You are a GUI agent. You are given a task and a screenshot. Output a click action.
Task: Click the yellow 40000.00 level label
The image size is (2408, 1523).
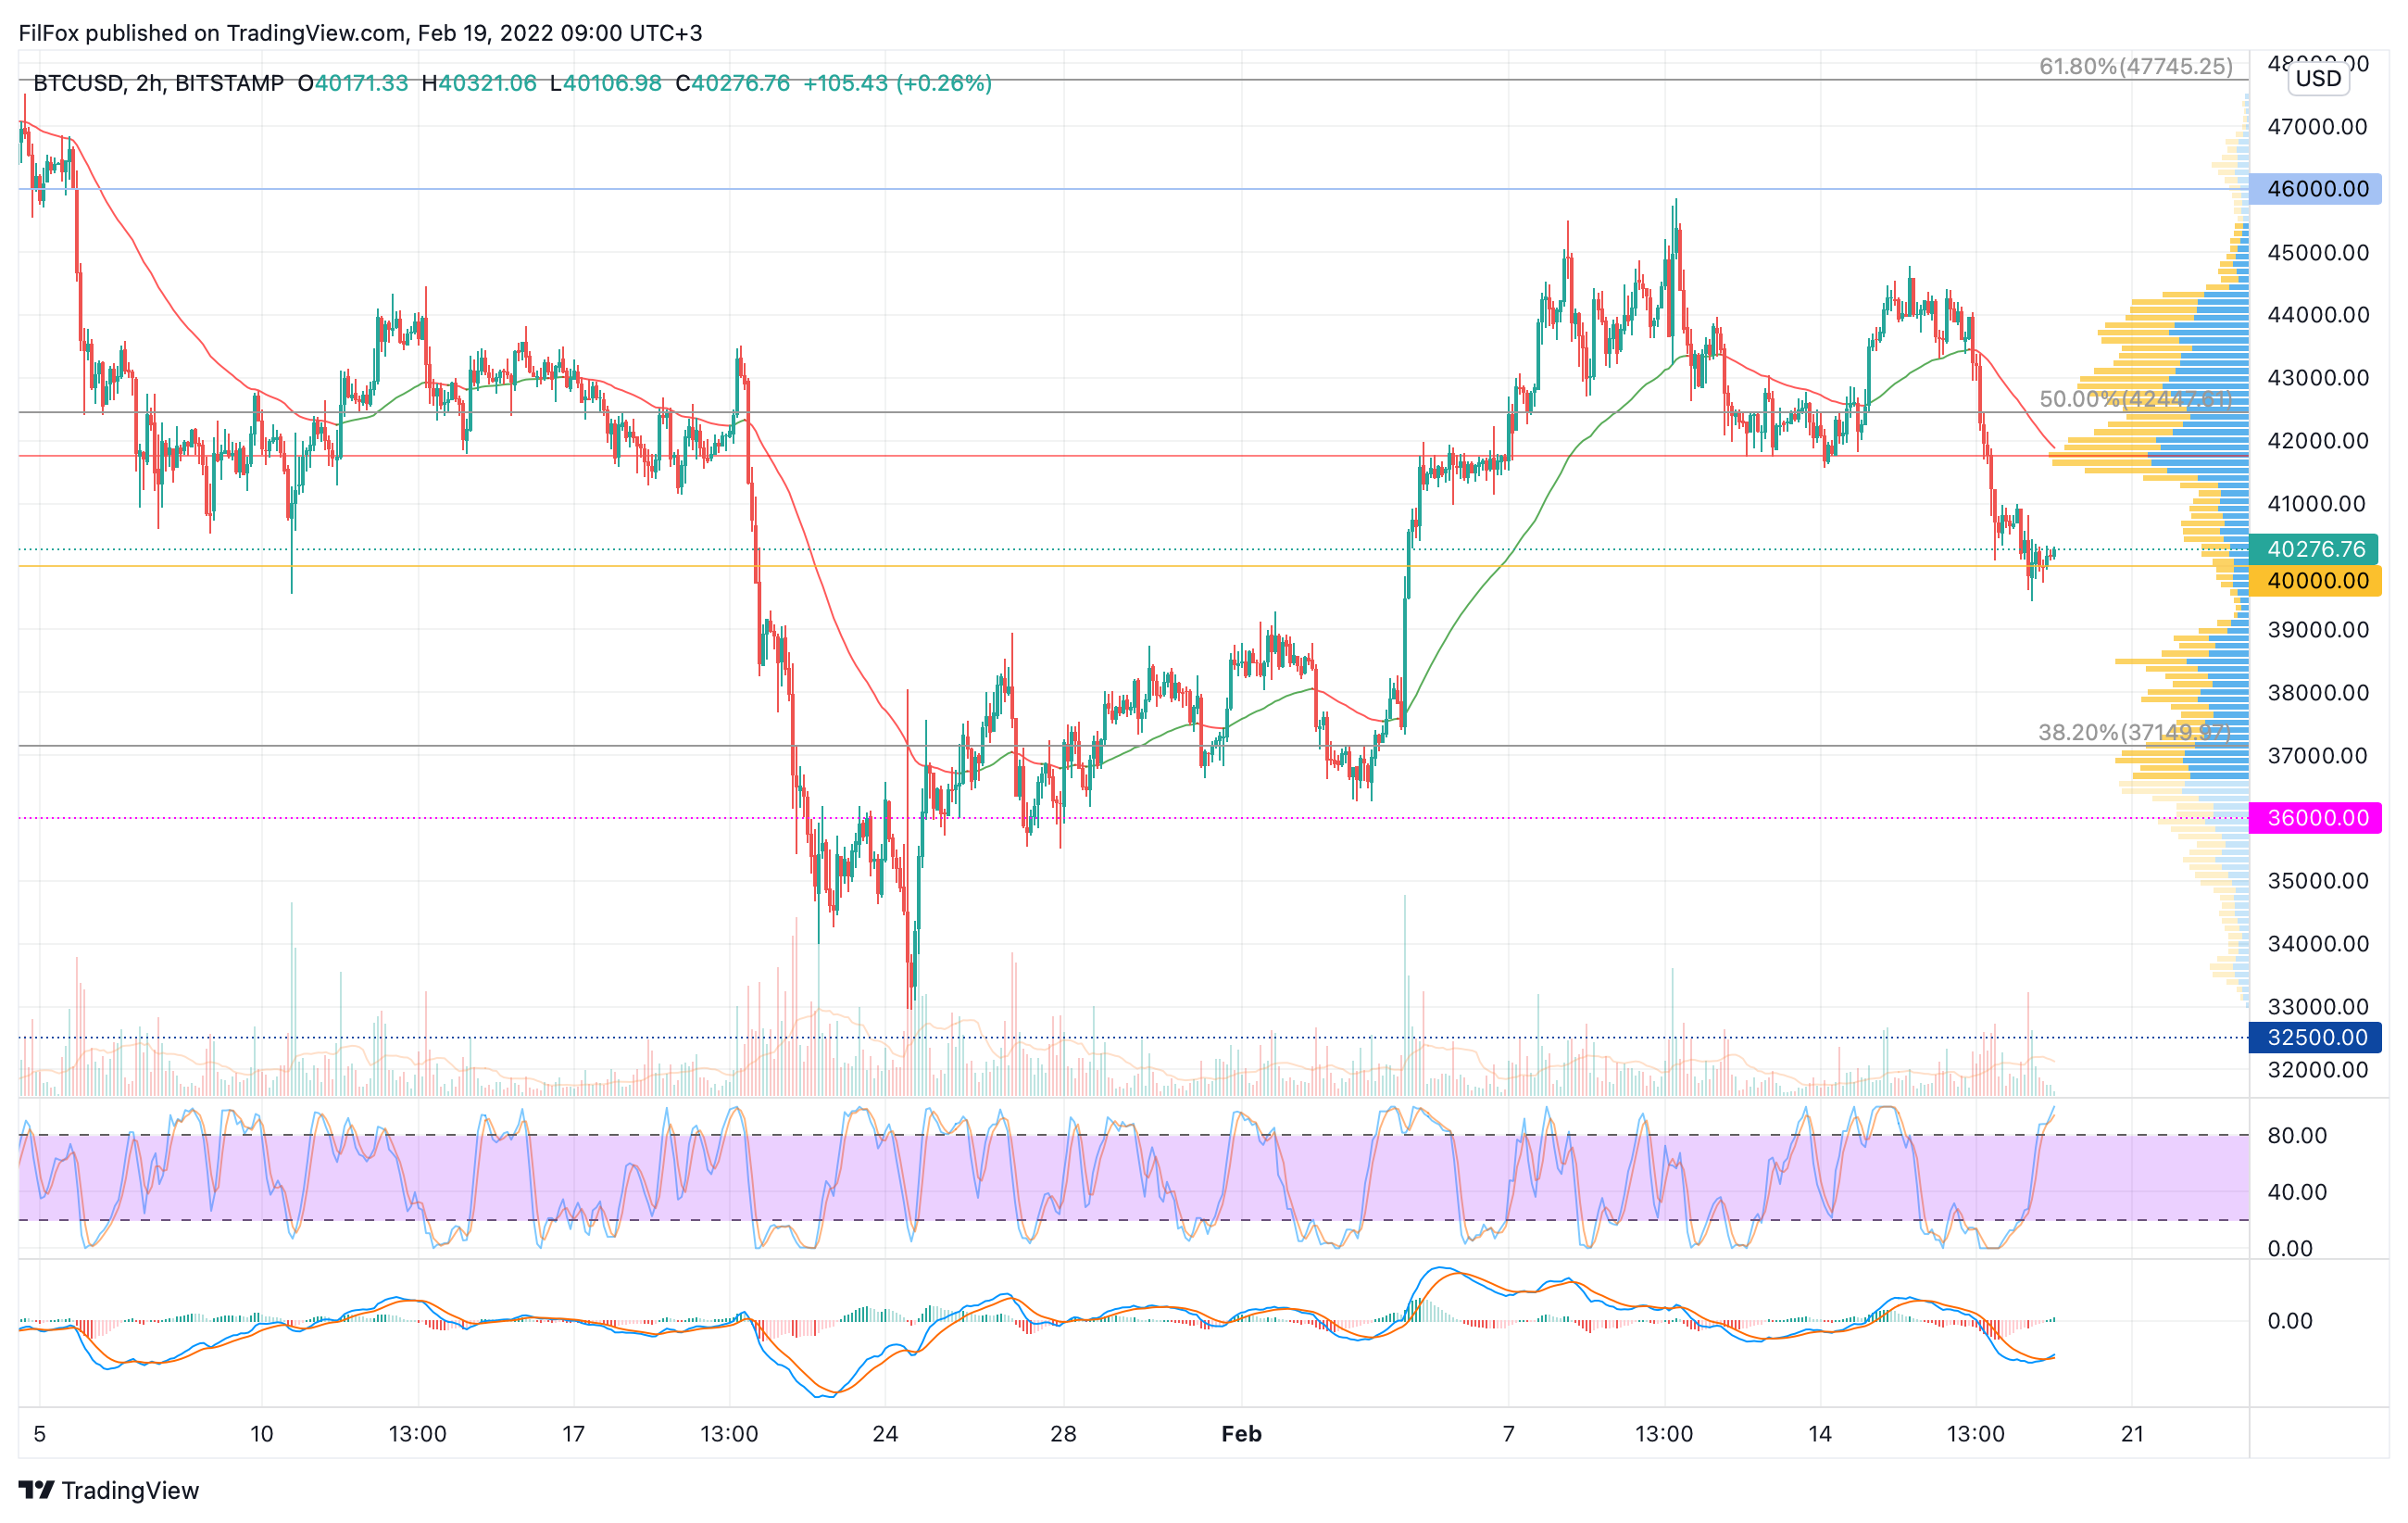(2315, 581)
